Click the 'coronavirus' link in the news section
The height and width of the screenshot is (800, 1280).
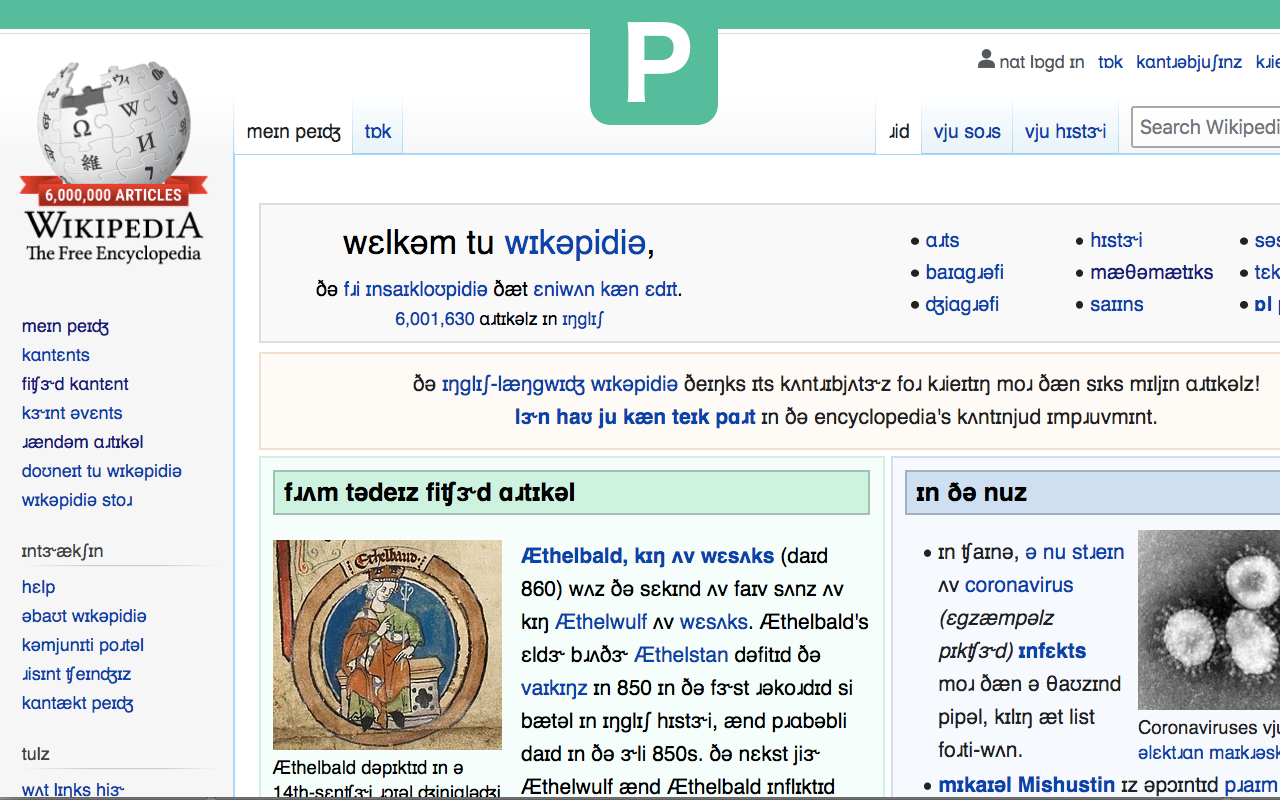pos(1018,584)
